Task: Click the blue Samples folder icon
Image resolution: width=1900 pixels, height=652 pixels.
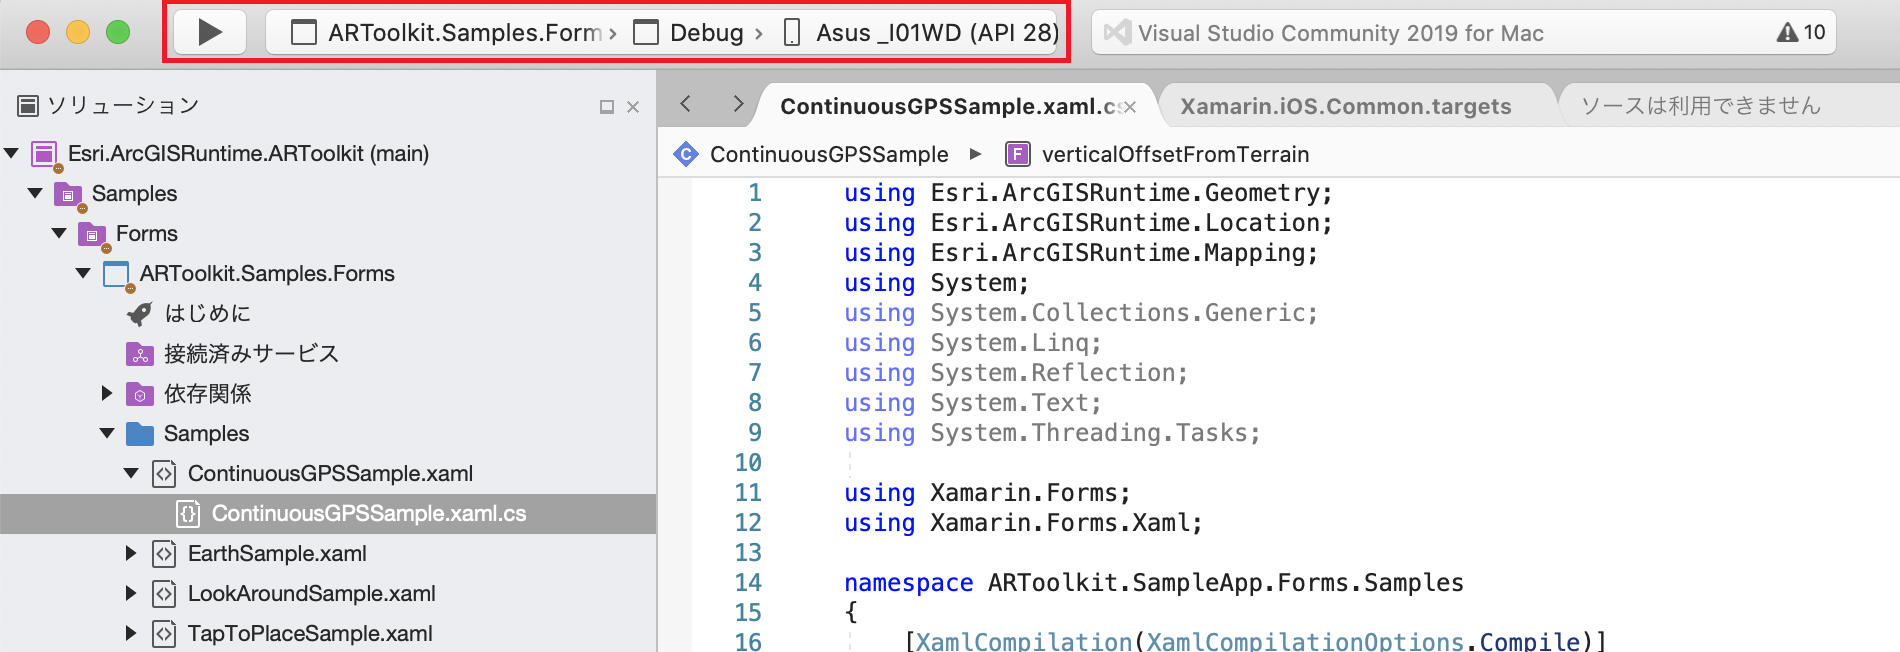Action: click(x=140, y=434)
